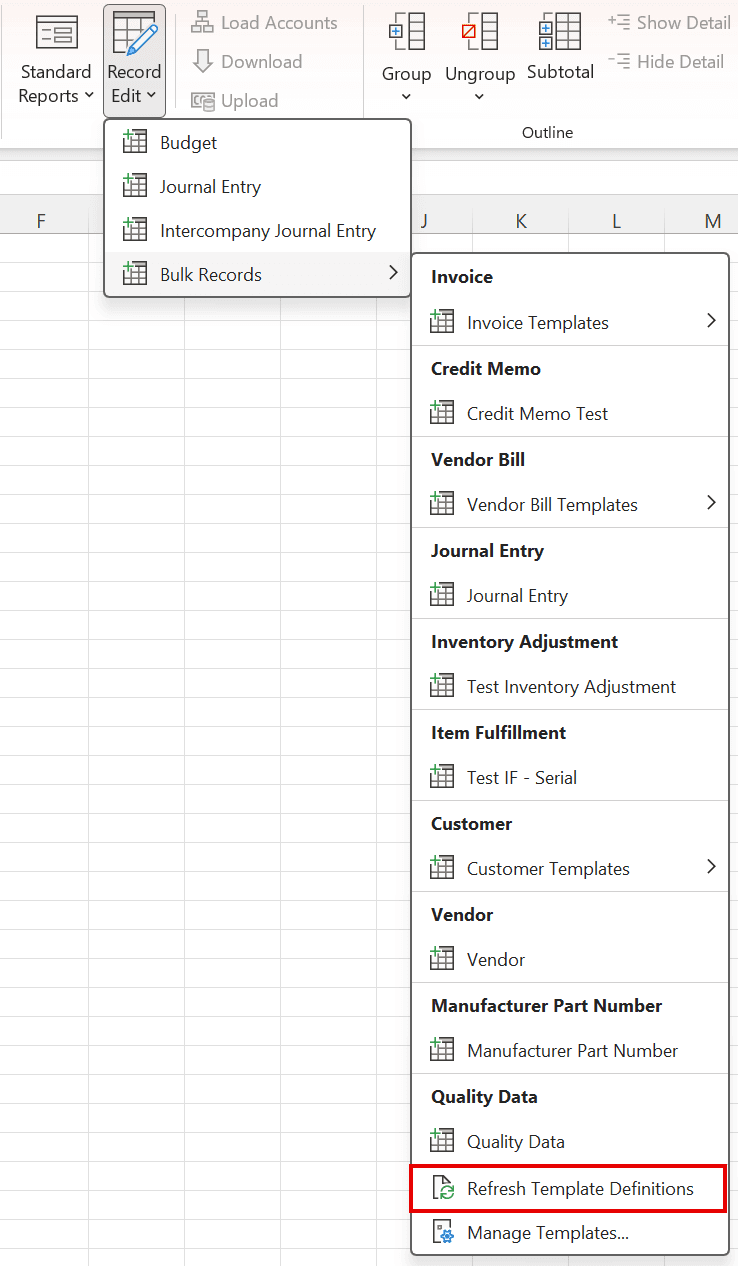Click the Download ribbon button
This screenshot has width=738, height=1266.
pyautogui.click(x=247, y=61)
